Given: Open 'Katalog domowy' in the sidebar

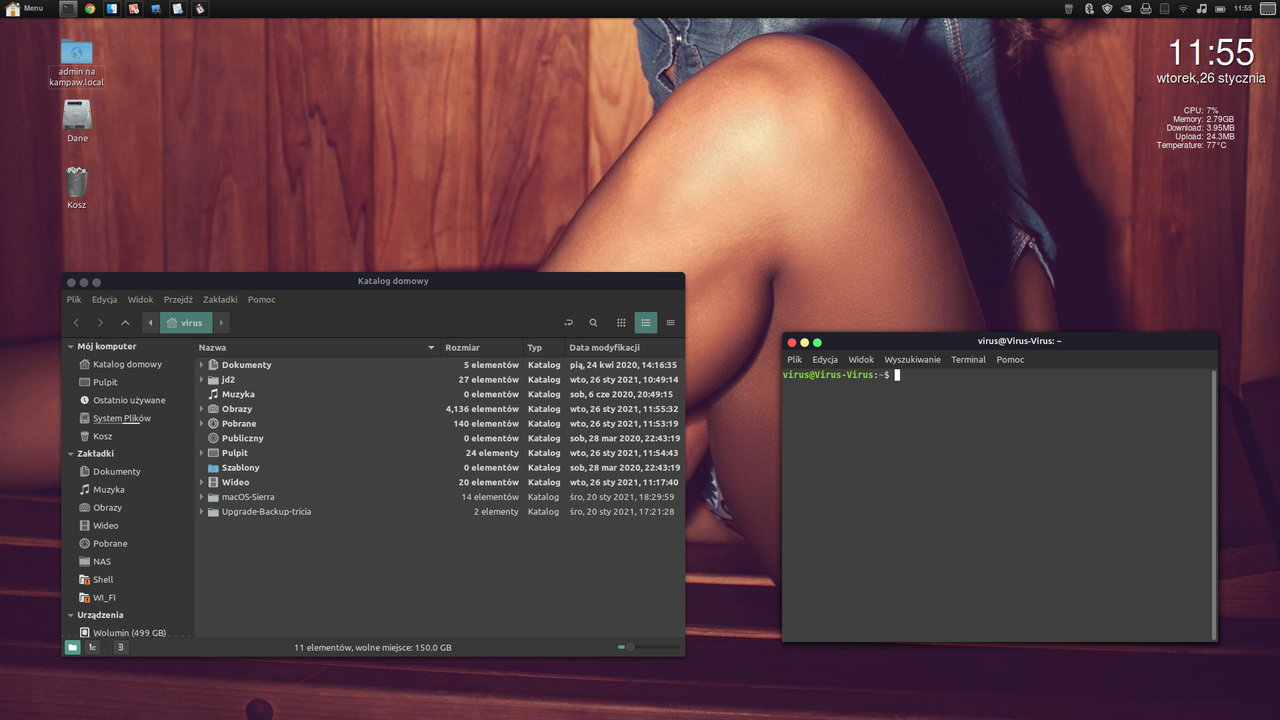Looking at the screenshot, I should pos(120,364).
